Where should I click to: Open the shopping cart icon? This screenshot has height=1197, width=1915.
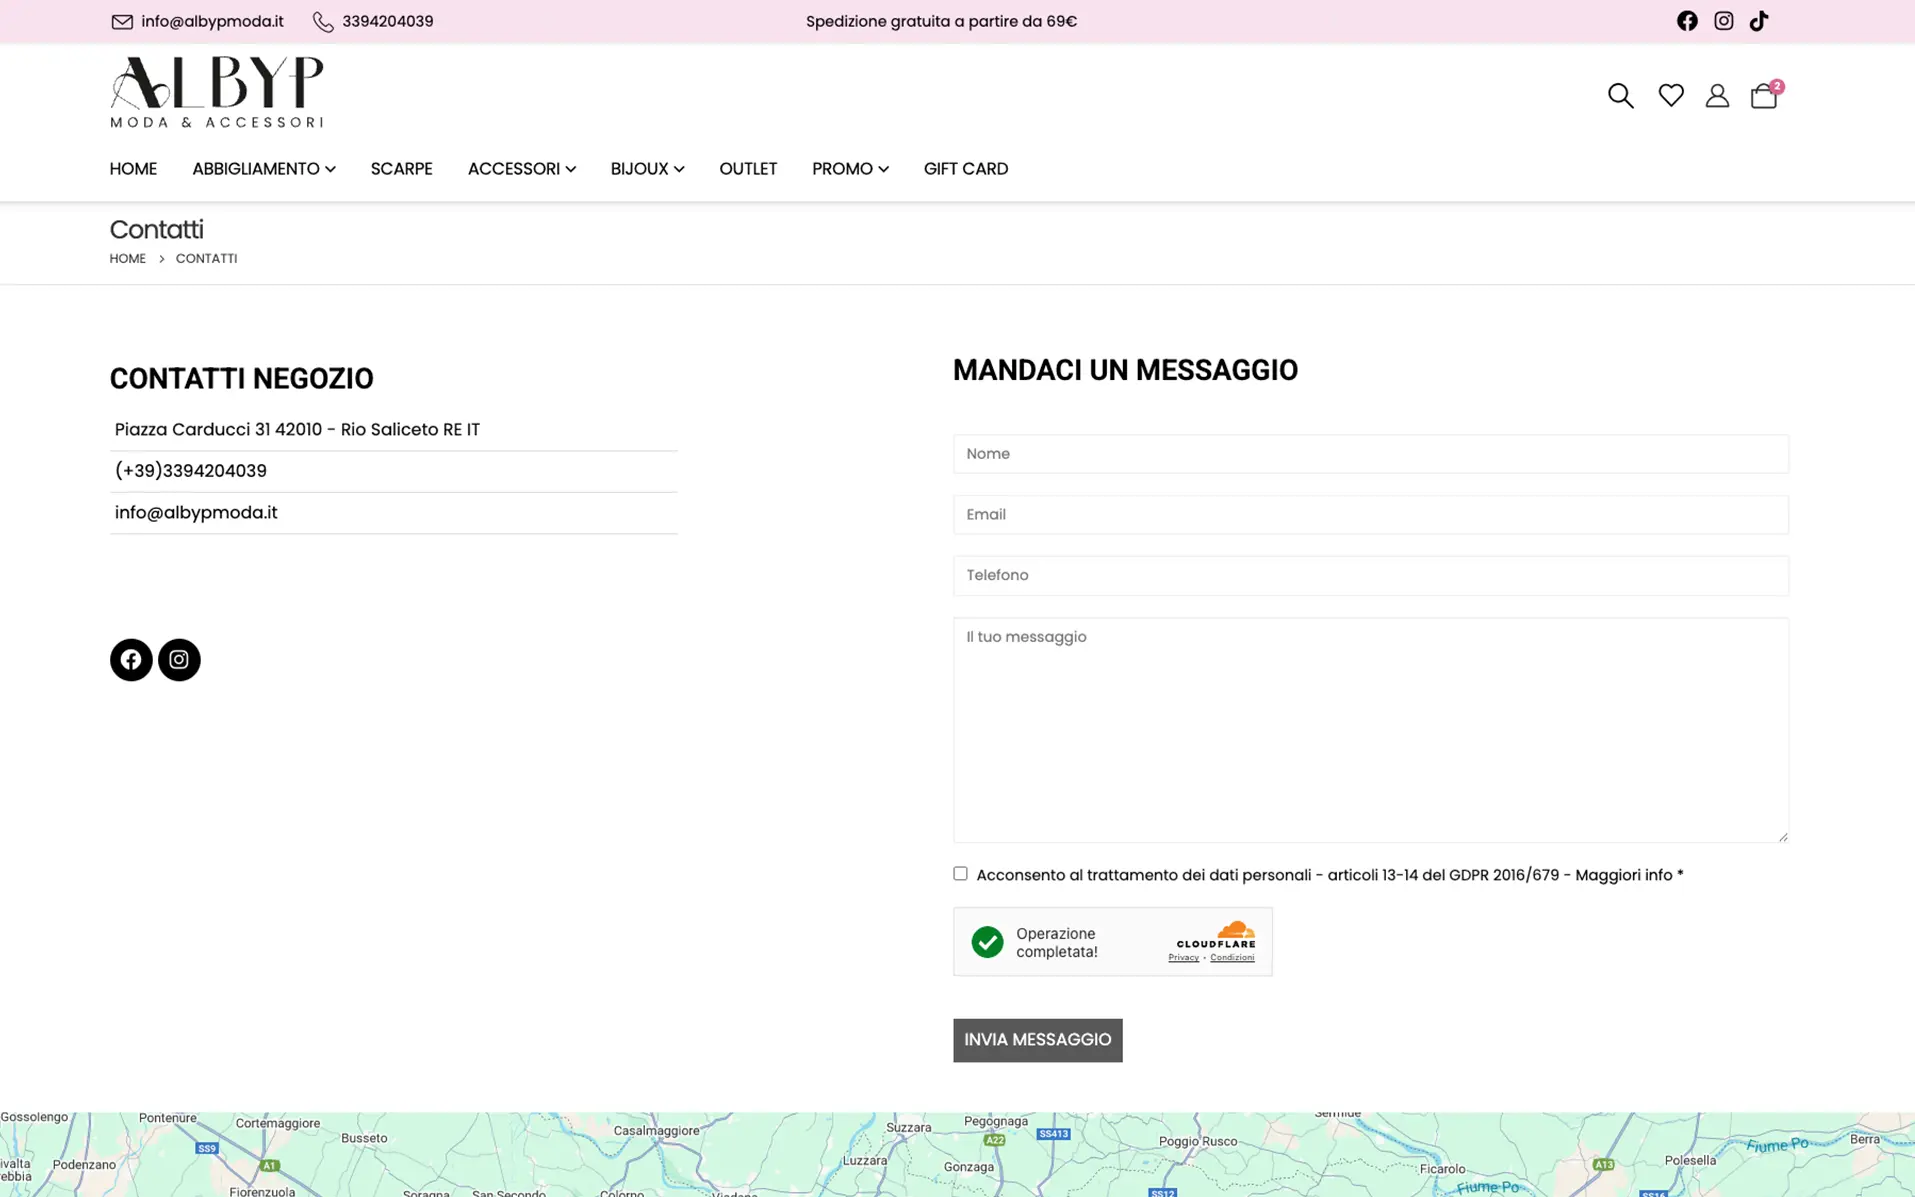pyautogui.click(x=1763, y=95)
